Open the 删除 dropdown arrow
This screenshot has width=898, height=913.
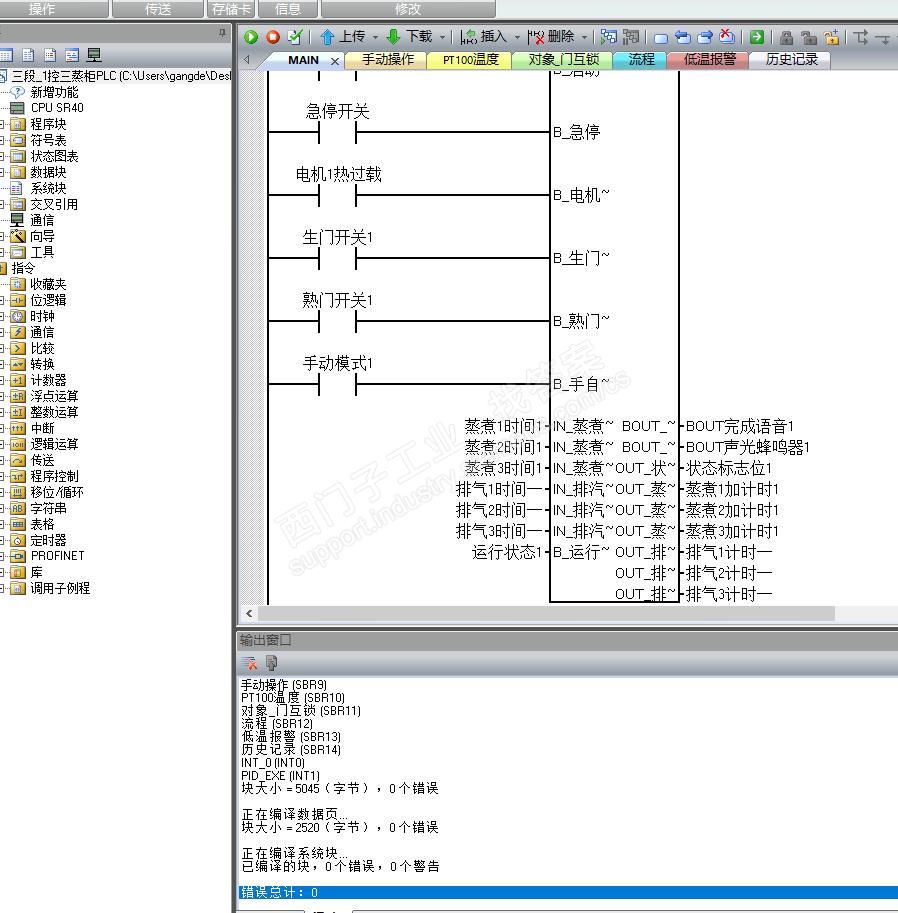click(x=584, y=37)
